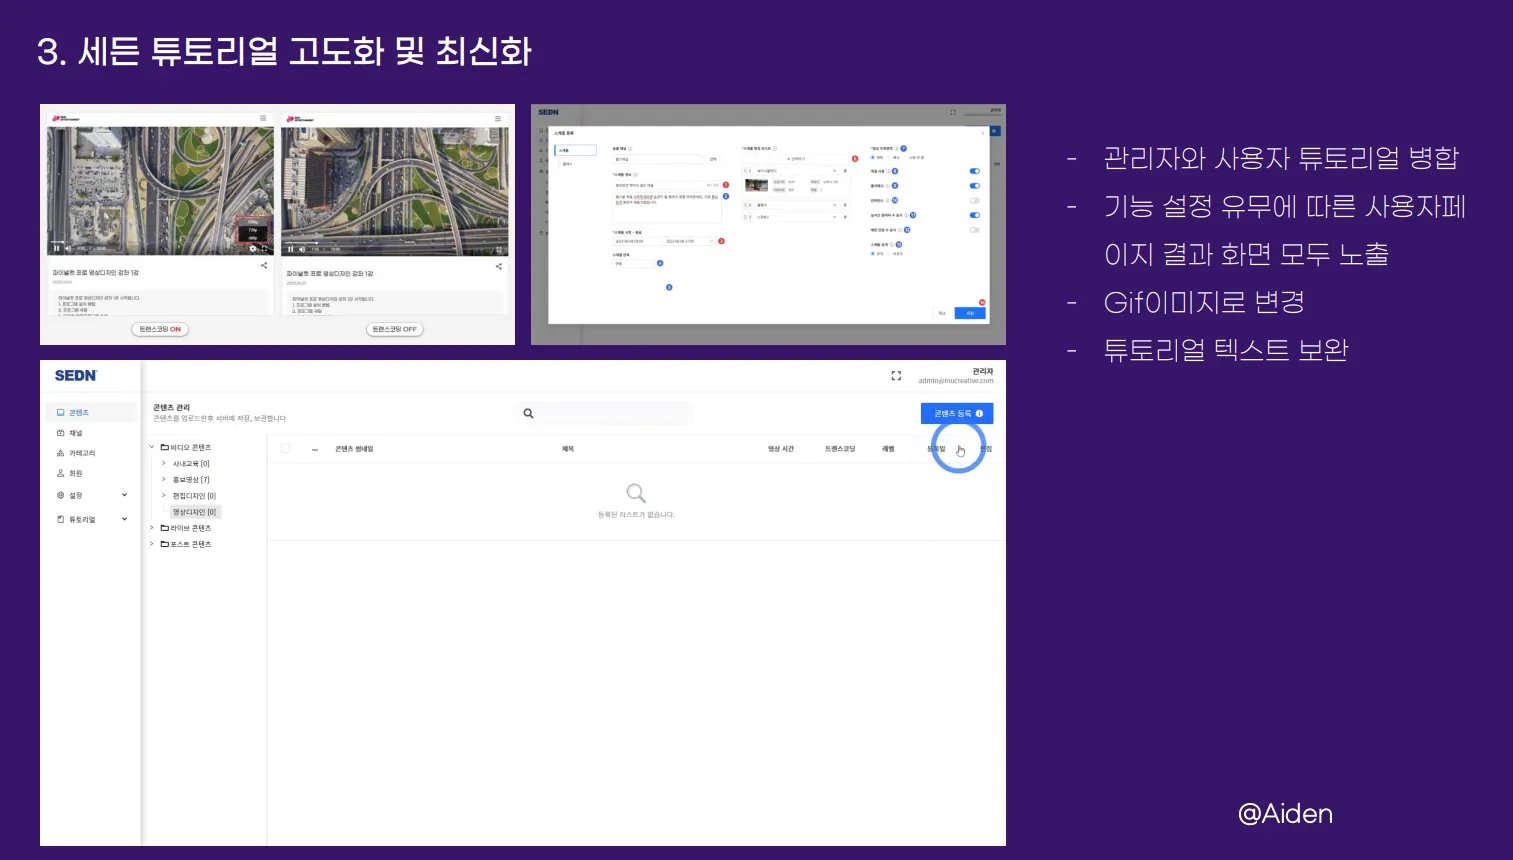Click the 튜토리얼 icon in the sidebar

[x=60, y=519]
